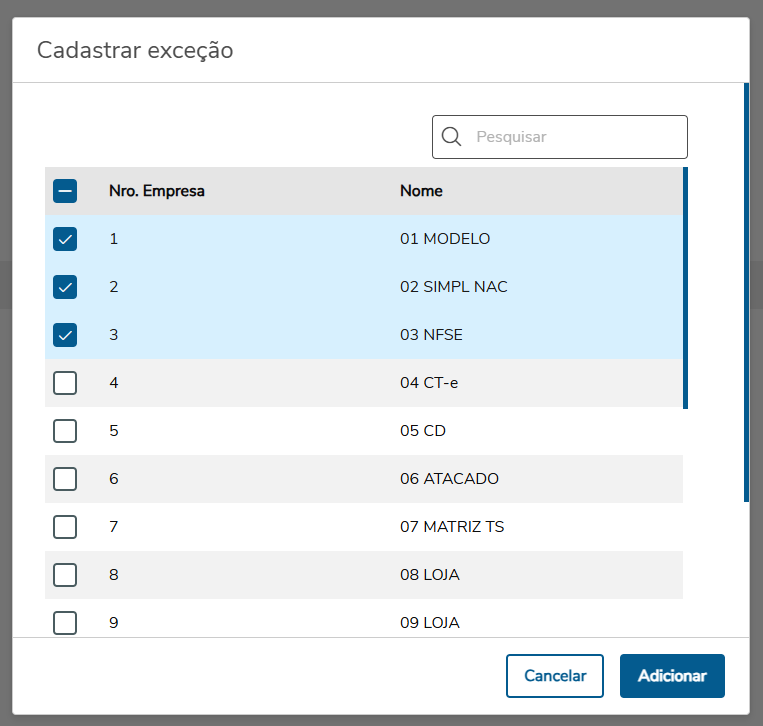763x726 pixels.
Task: Check the 08 LOJA row checkbox
Action: 65,575
